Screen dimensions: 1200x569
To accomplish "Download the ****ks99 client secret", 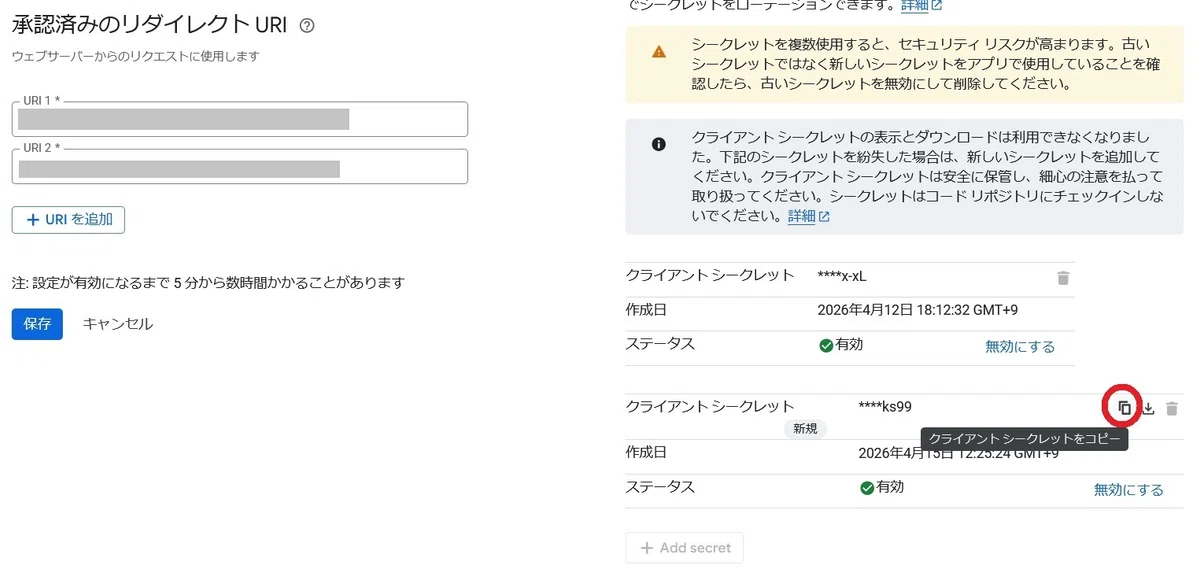I will coord(1149,408).
